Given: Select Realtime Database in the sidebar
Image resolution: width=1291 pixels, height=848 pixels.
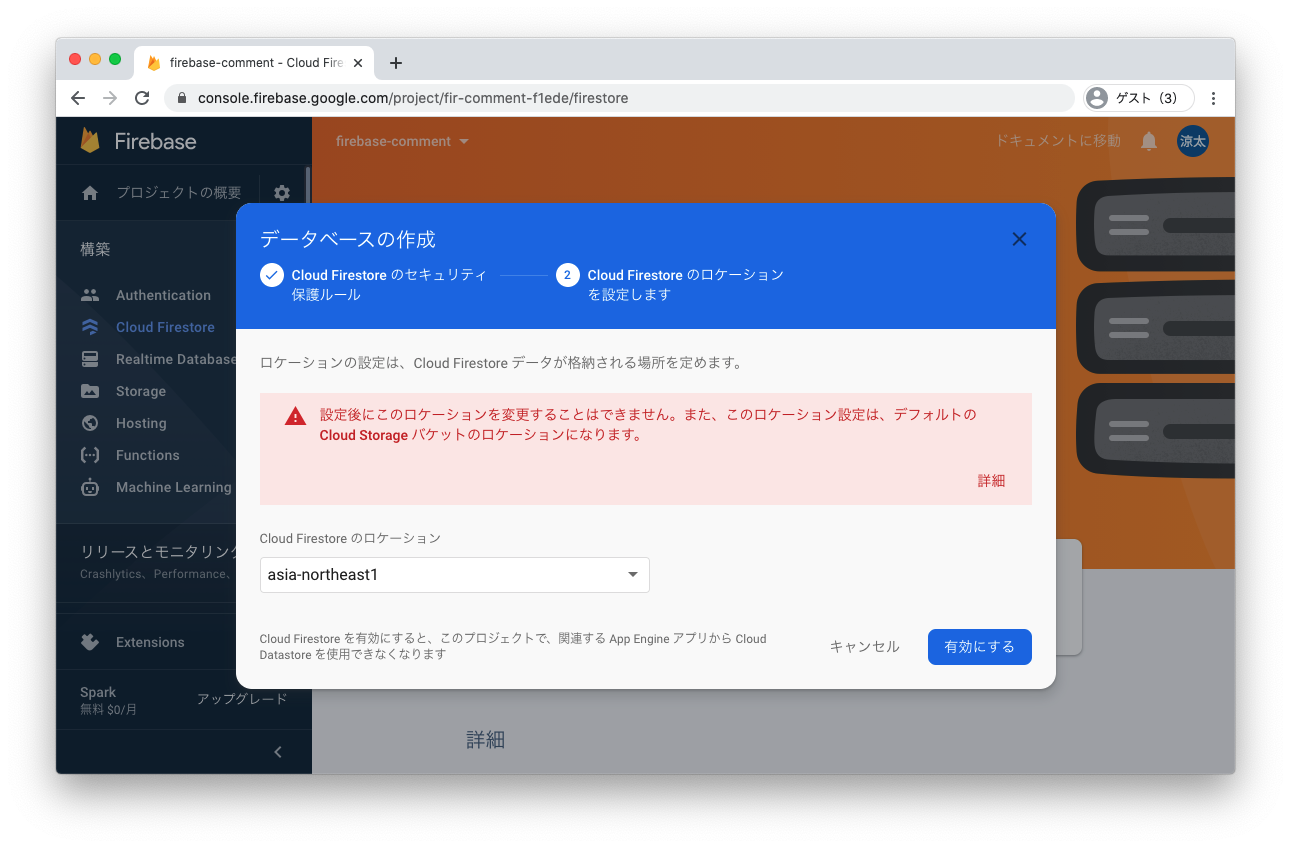Looking at the screenshot, I should 176,359.
